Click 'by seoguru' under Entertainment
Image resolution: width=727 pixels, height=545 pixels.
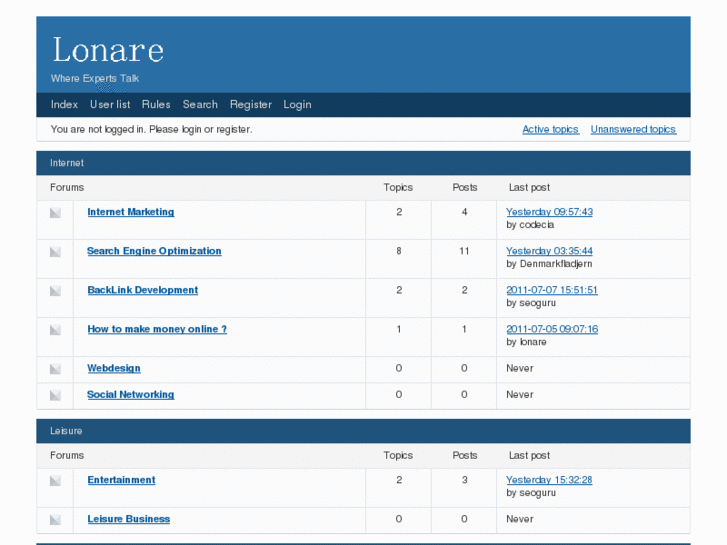click(531, 493)
